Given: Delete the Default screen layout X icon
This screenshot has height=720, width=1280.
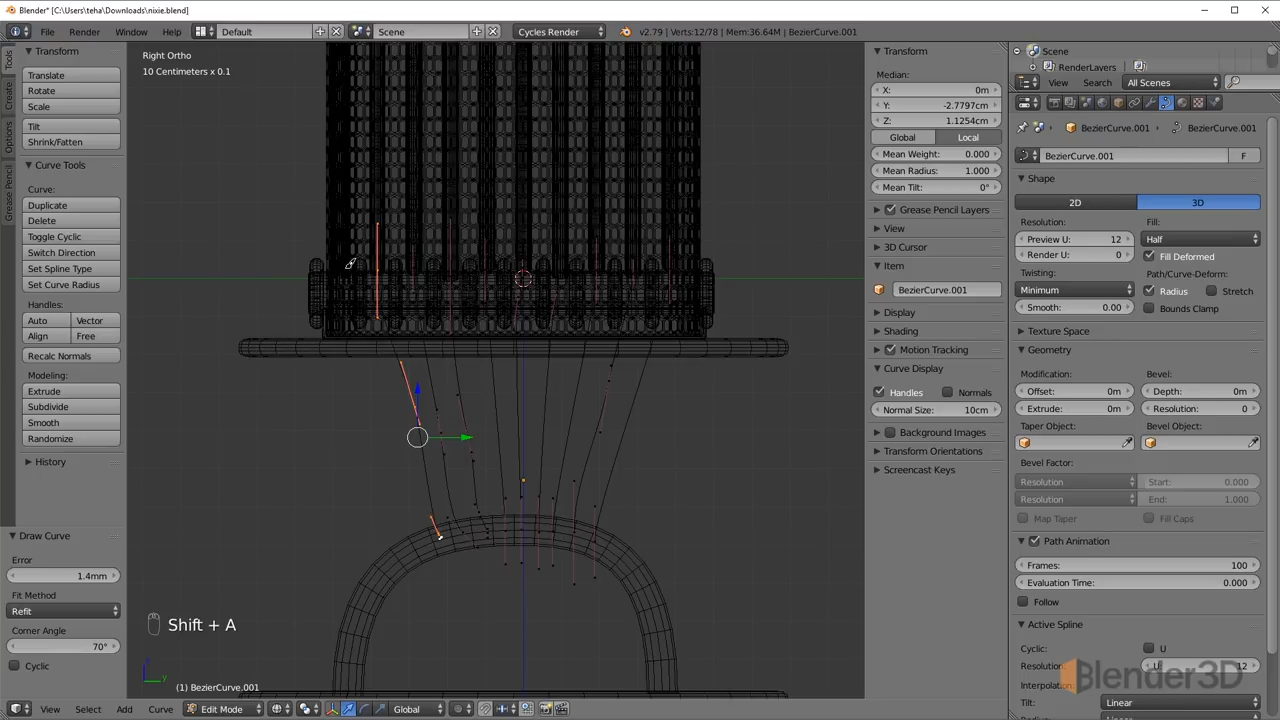Looking at the screenshot, I should (336, 32).
